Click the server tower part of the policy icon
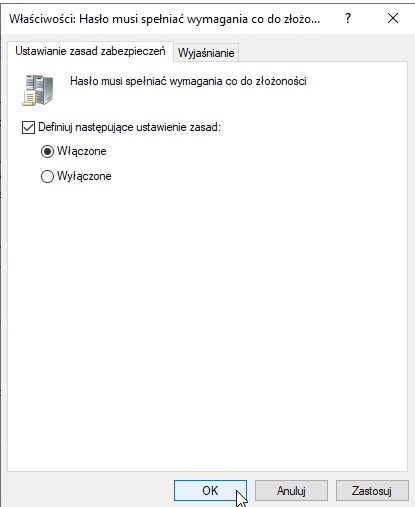 point(41,88)
